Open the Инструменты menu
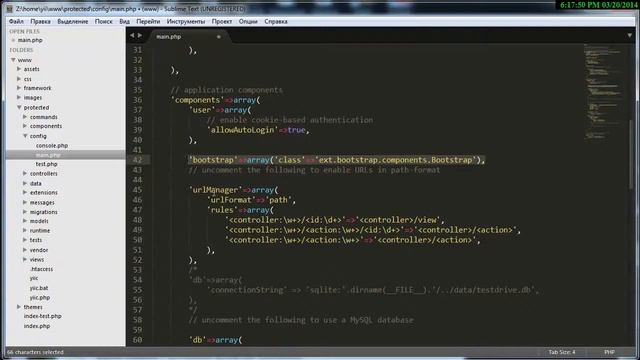 click(186, 21)
